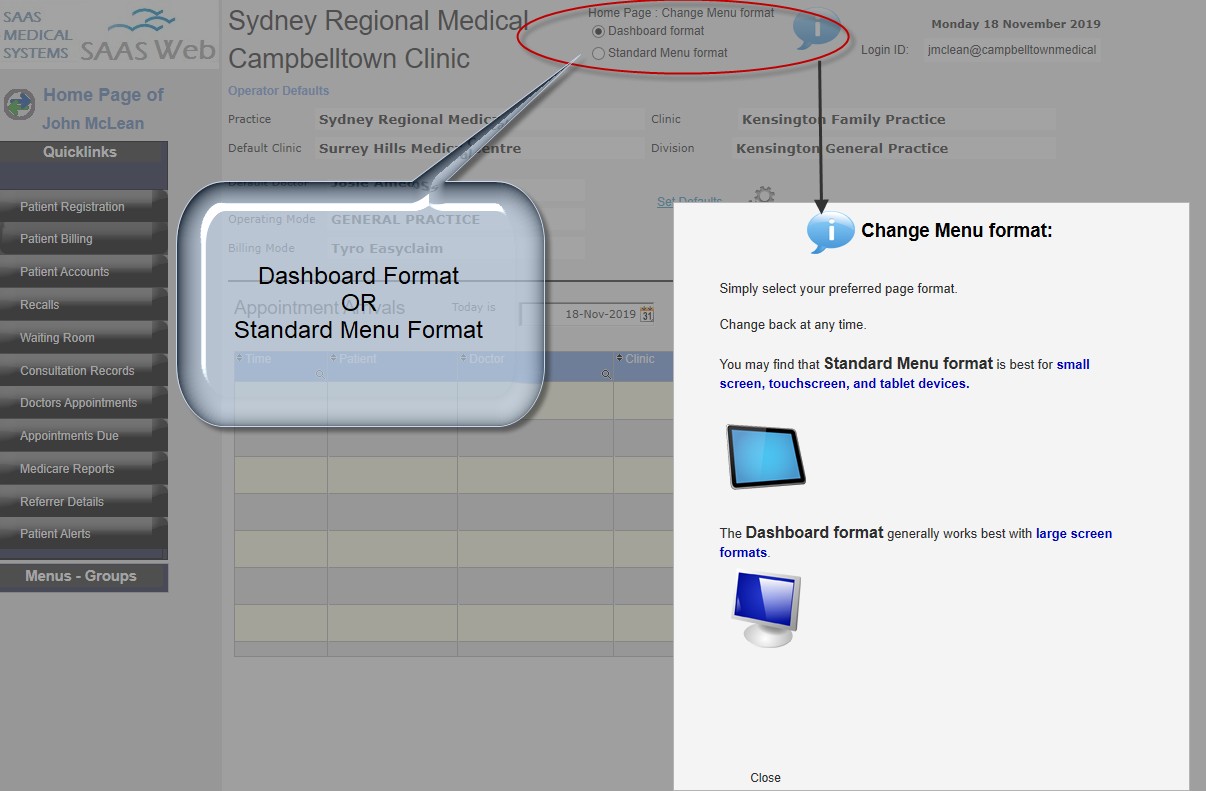Open the Waiting Room quicklink
This screenshot has height=791, width=1206.
tap(84, 338)
